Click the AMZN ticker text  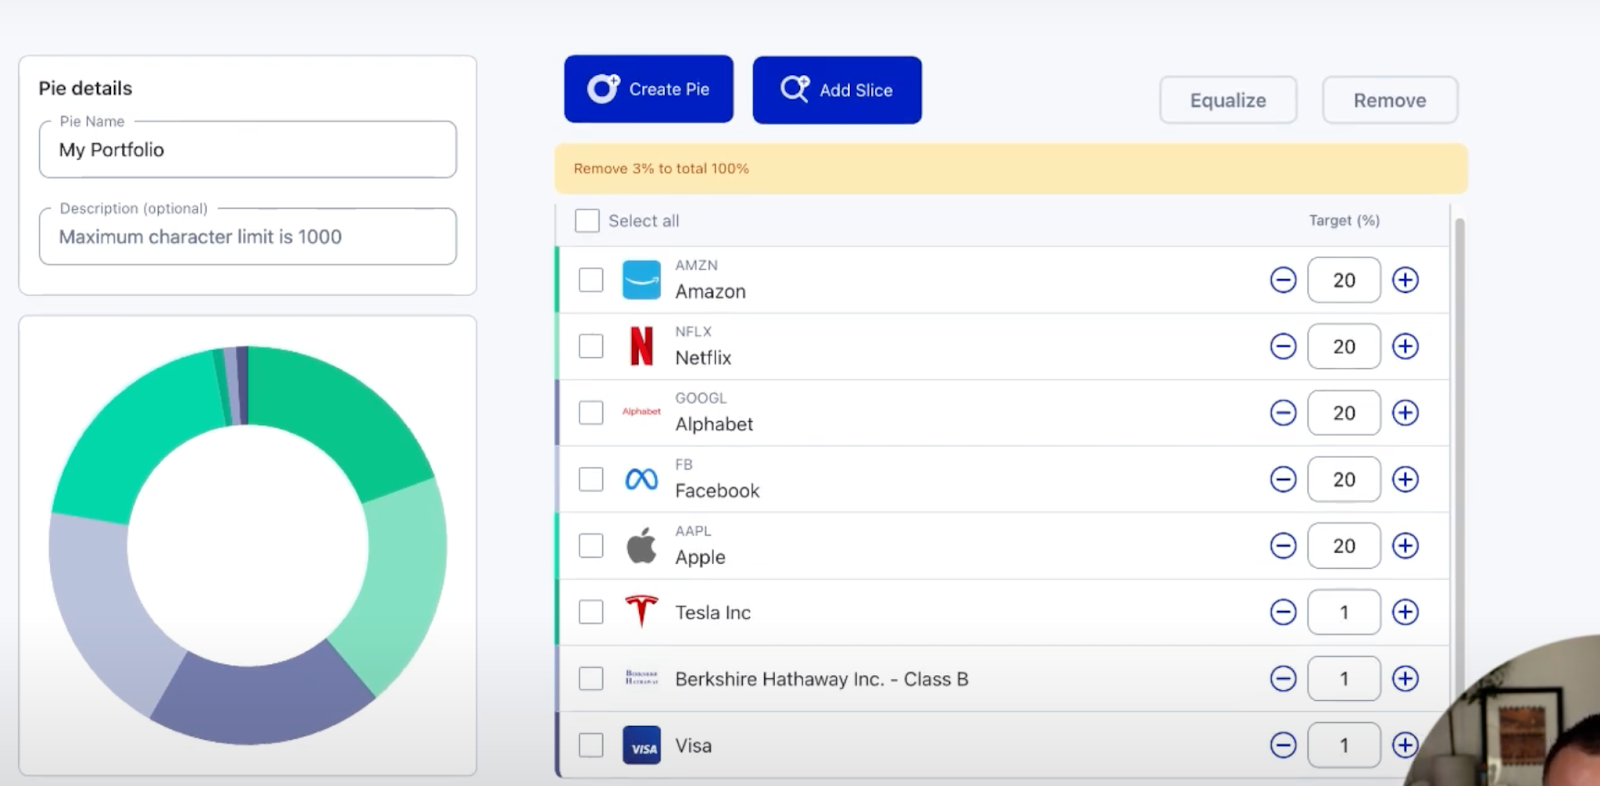(696, 265)
